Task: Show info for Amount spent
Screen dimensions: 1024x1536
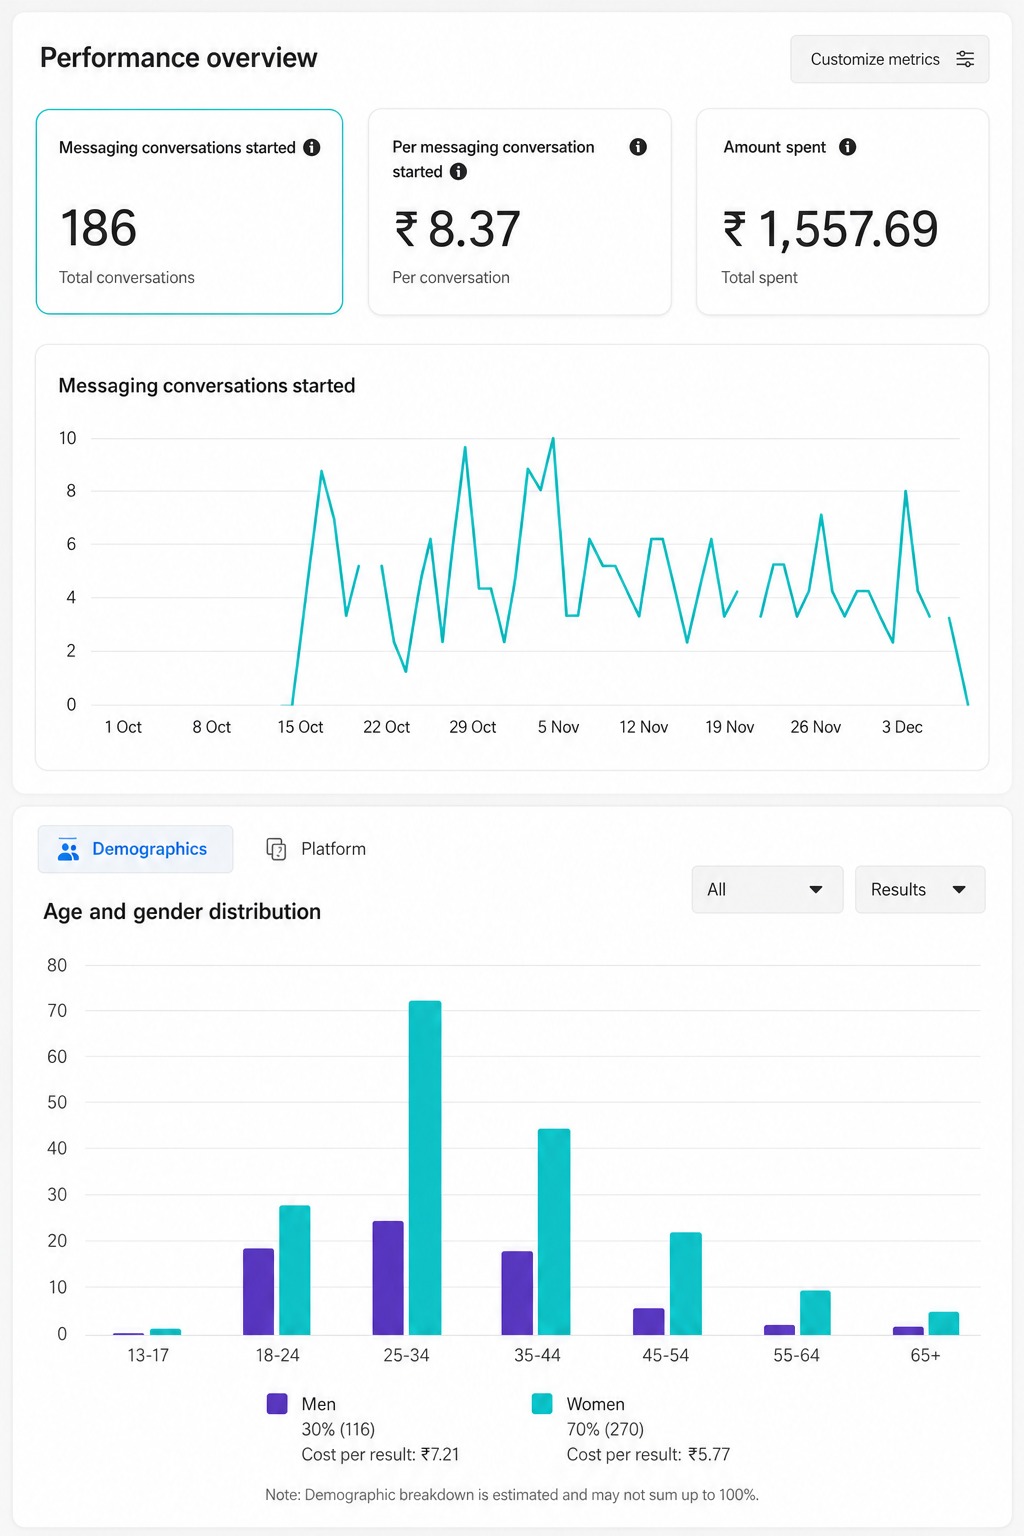Action: point(847,147)
